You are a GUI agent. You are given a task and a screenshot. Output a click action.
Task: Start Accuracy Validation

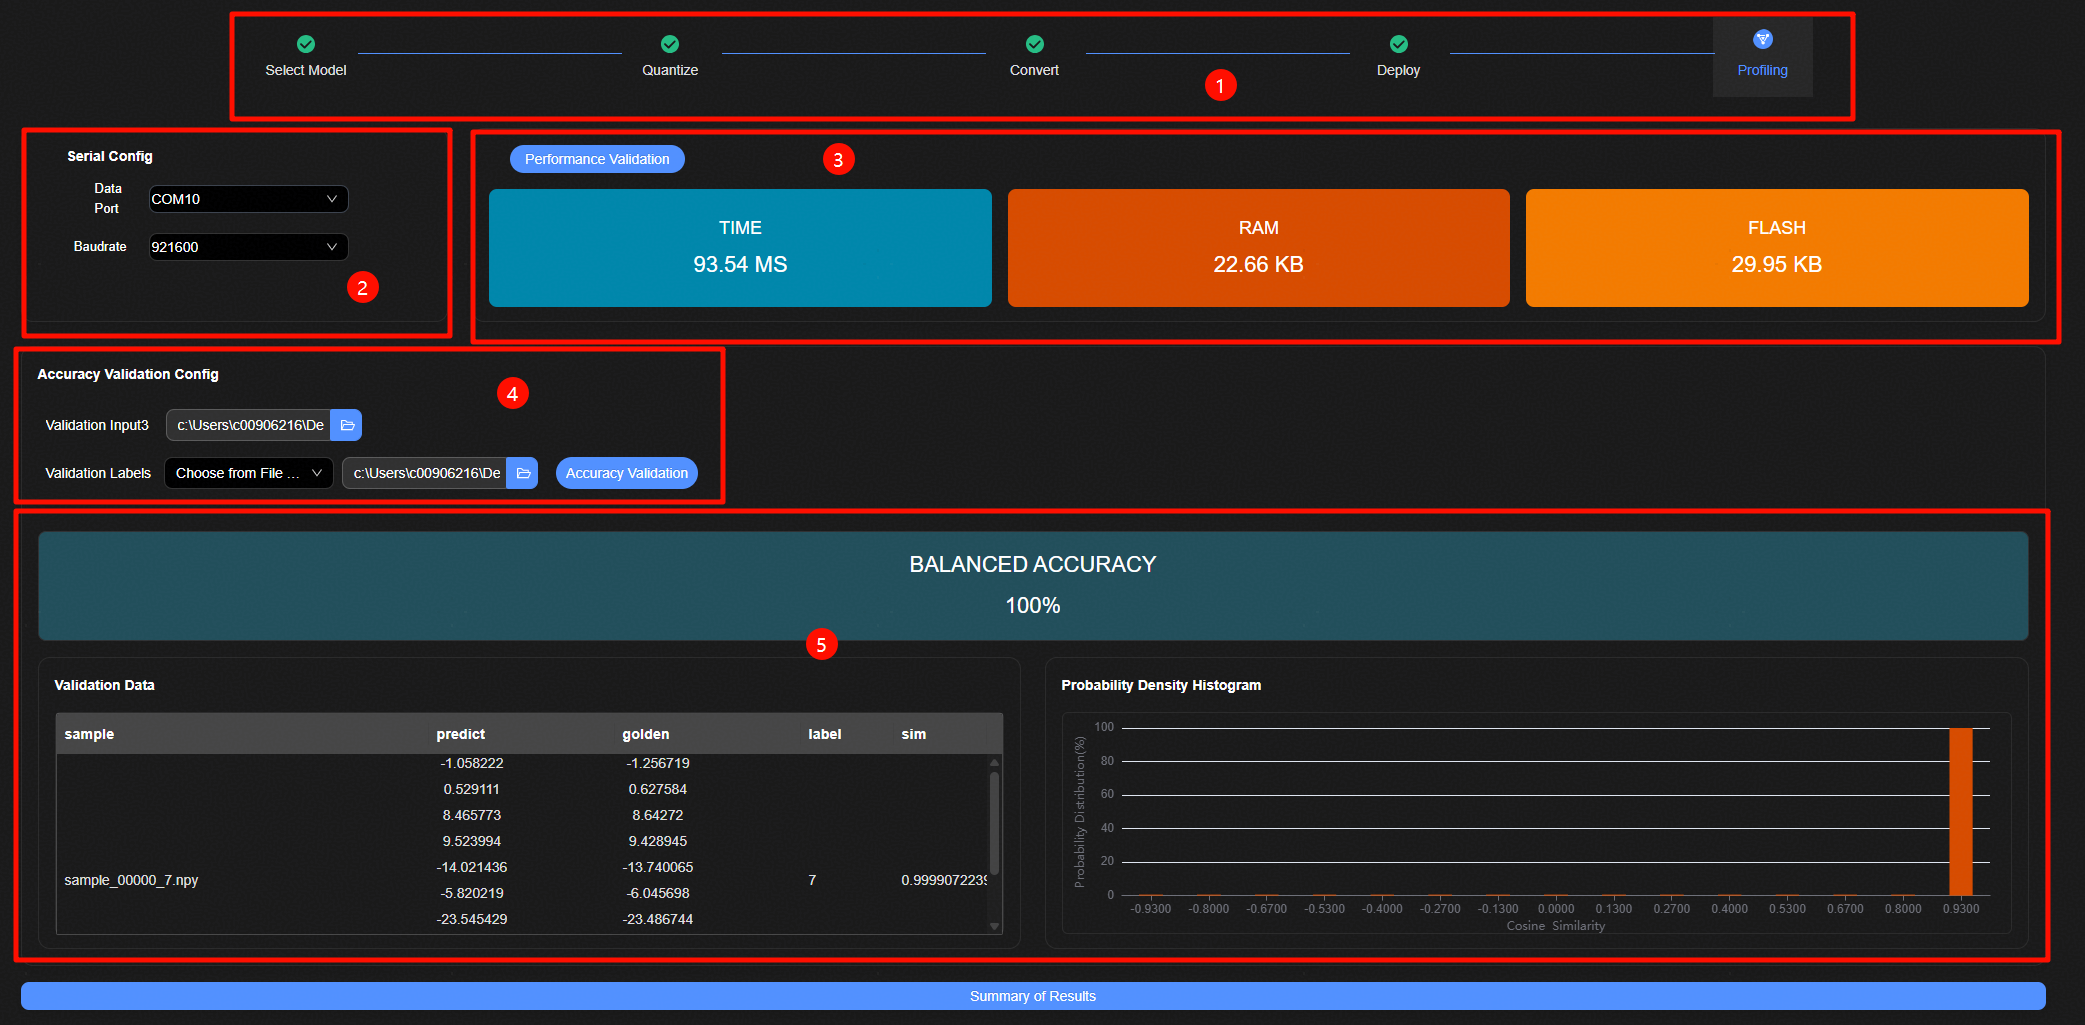626,473
